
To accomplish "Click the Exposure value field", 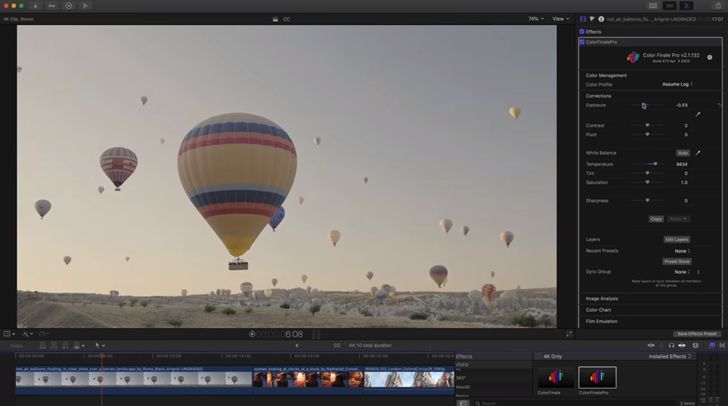I will tap(682, 105).
